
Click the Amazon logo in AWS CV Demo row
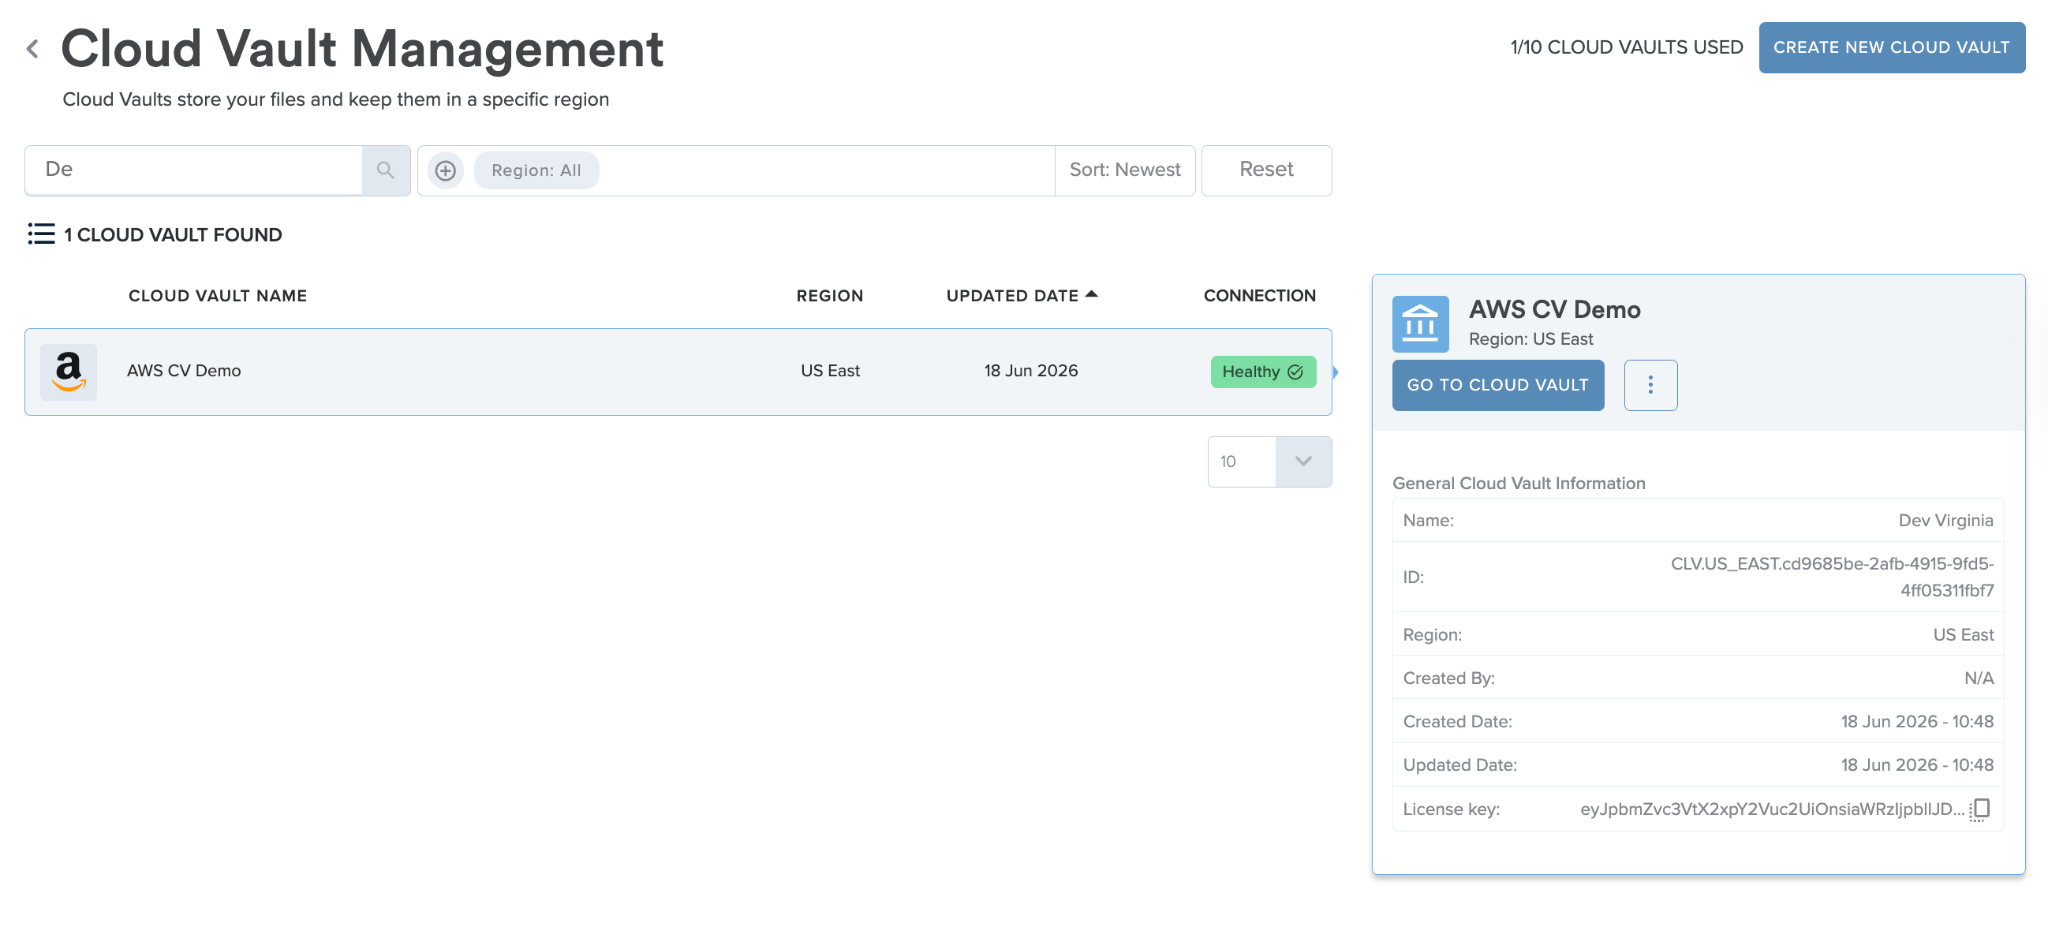[69, 372]
